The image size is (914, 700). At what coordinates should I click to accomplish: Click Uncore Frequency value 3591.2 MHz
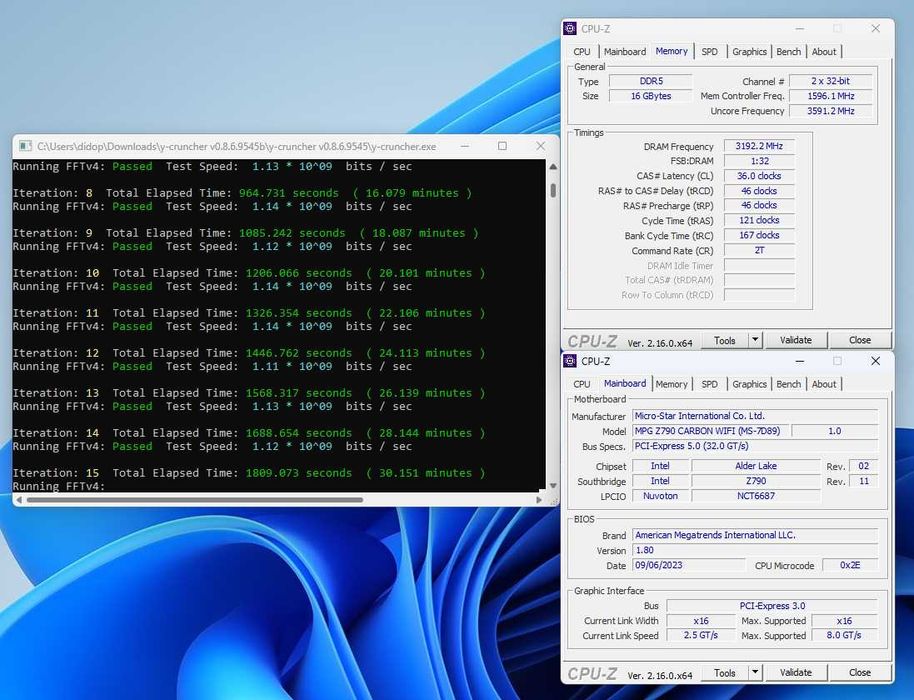(831, 111)
